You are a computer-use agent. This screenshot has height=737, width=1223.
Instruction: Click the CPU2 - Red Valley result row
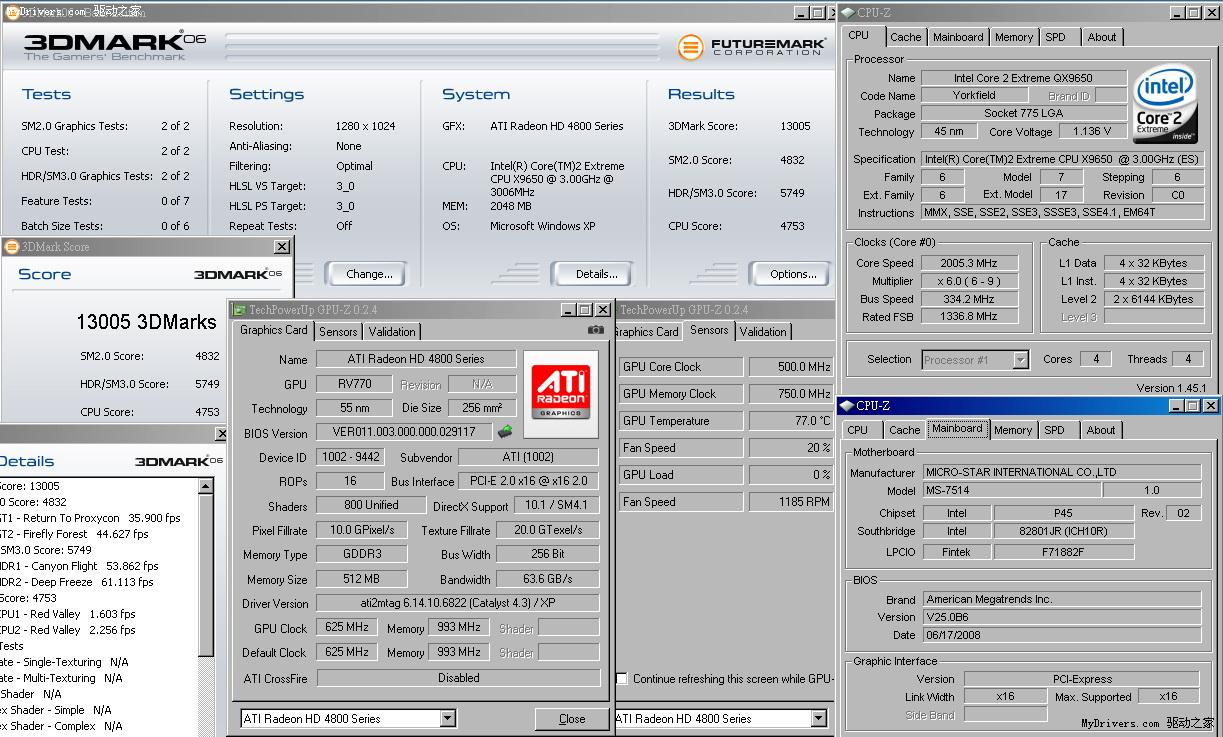coord(69,630)
